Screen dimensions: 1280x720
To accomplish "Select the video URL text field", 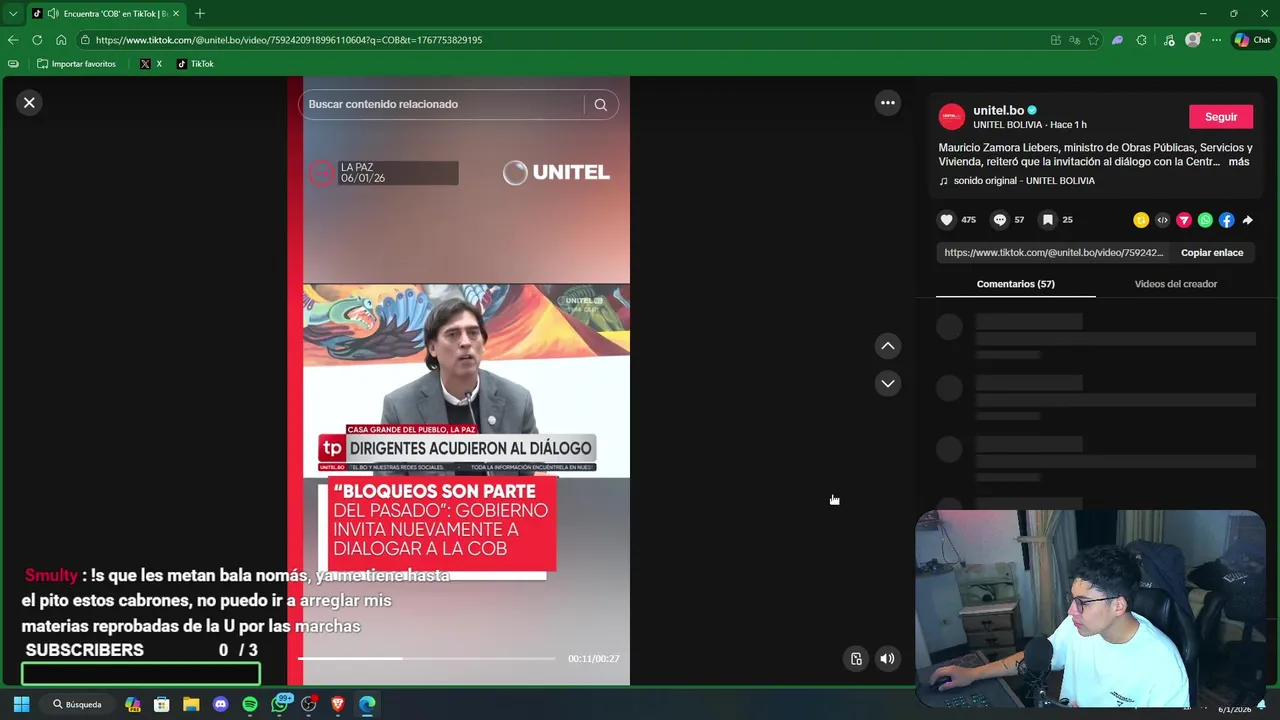I will 1054,253.
